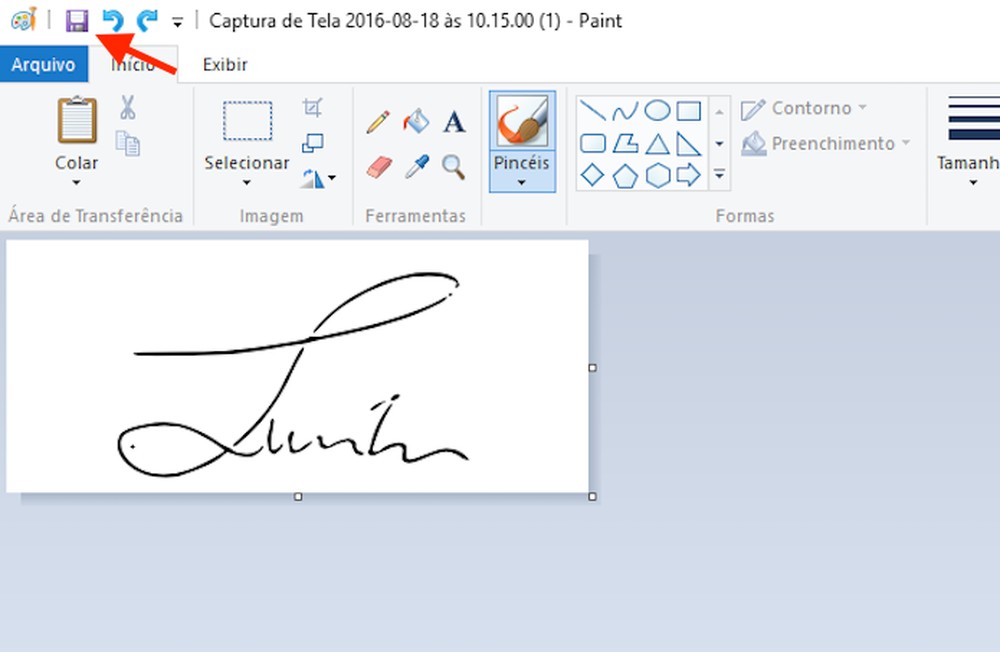Select the Line shape

click(592, 110)
